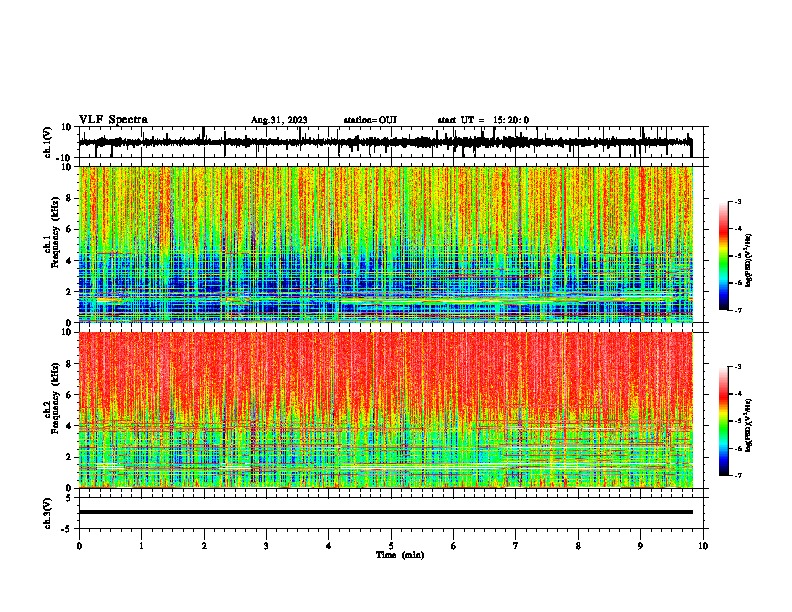Viewport: 792px width, 612px height.
Task: Click the "station=OUI" header label
Action: 370,120
